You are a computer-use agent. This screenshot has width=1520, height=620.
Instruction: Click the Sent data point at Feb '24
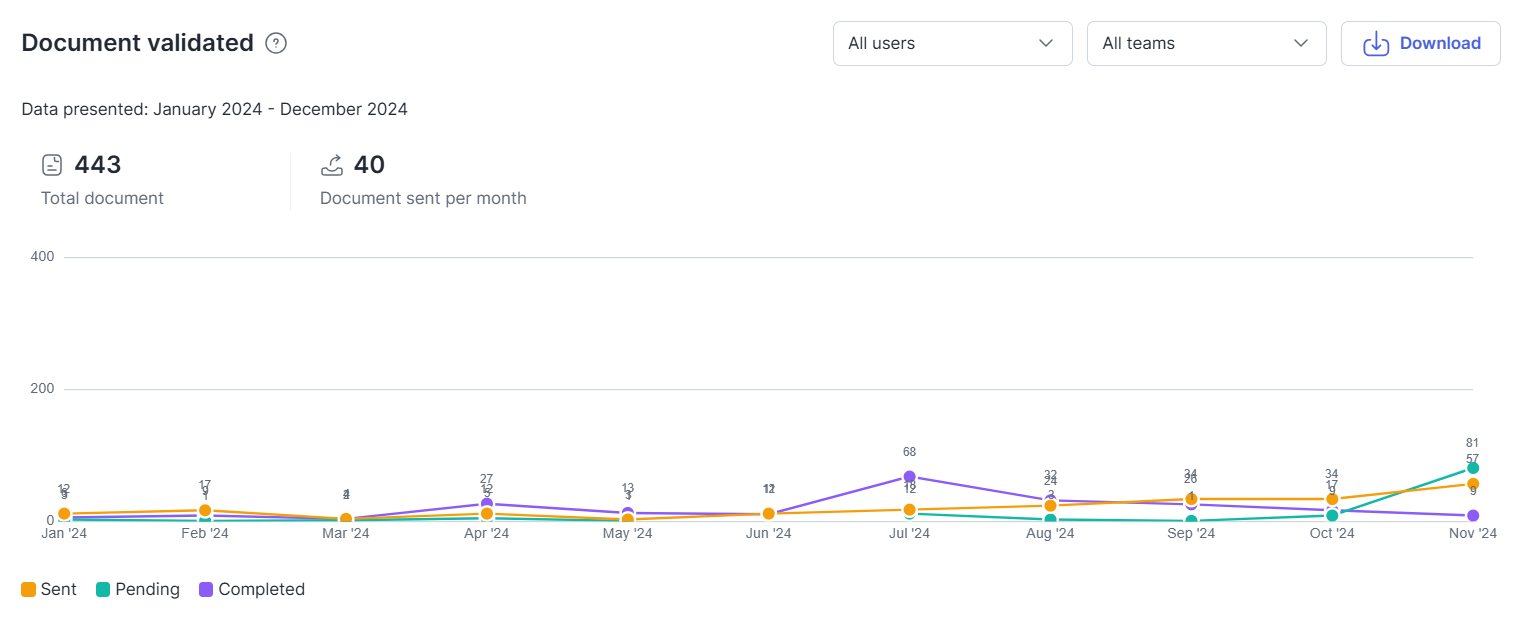(205, 510)
